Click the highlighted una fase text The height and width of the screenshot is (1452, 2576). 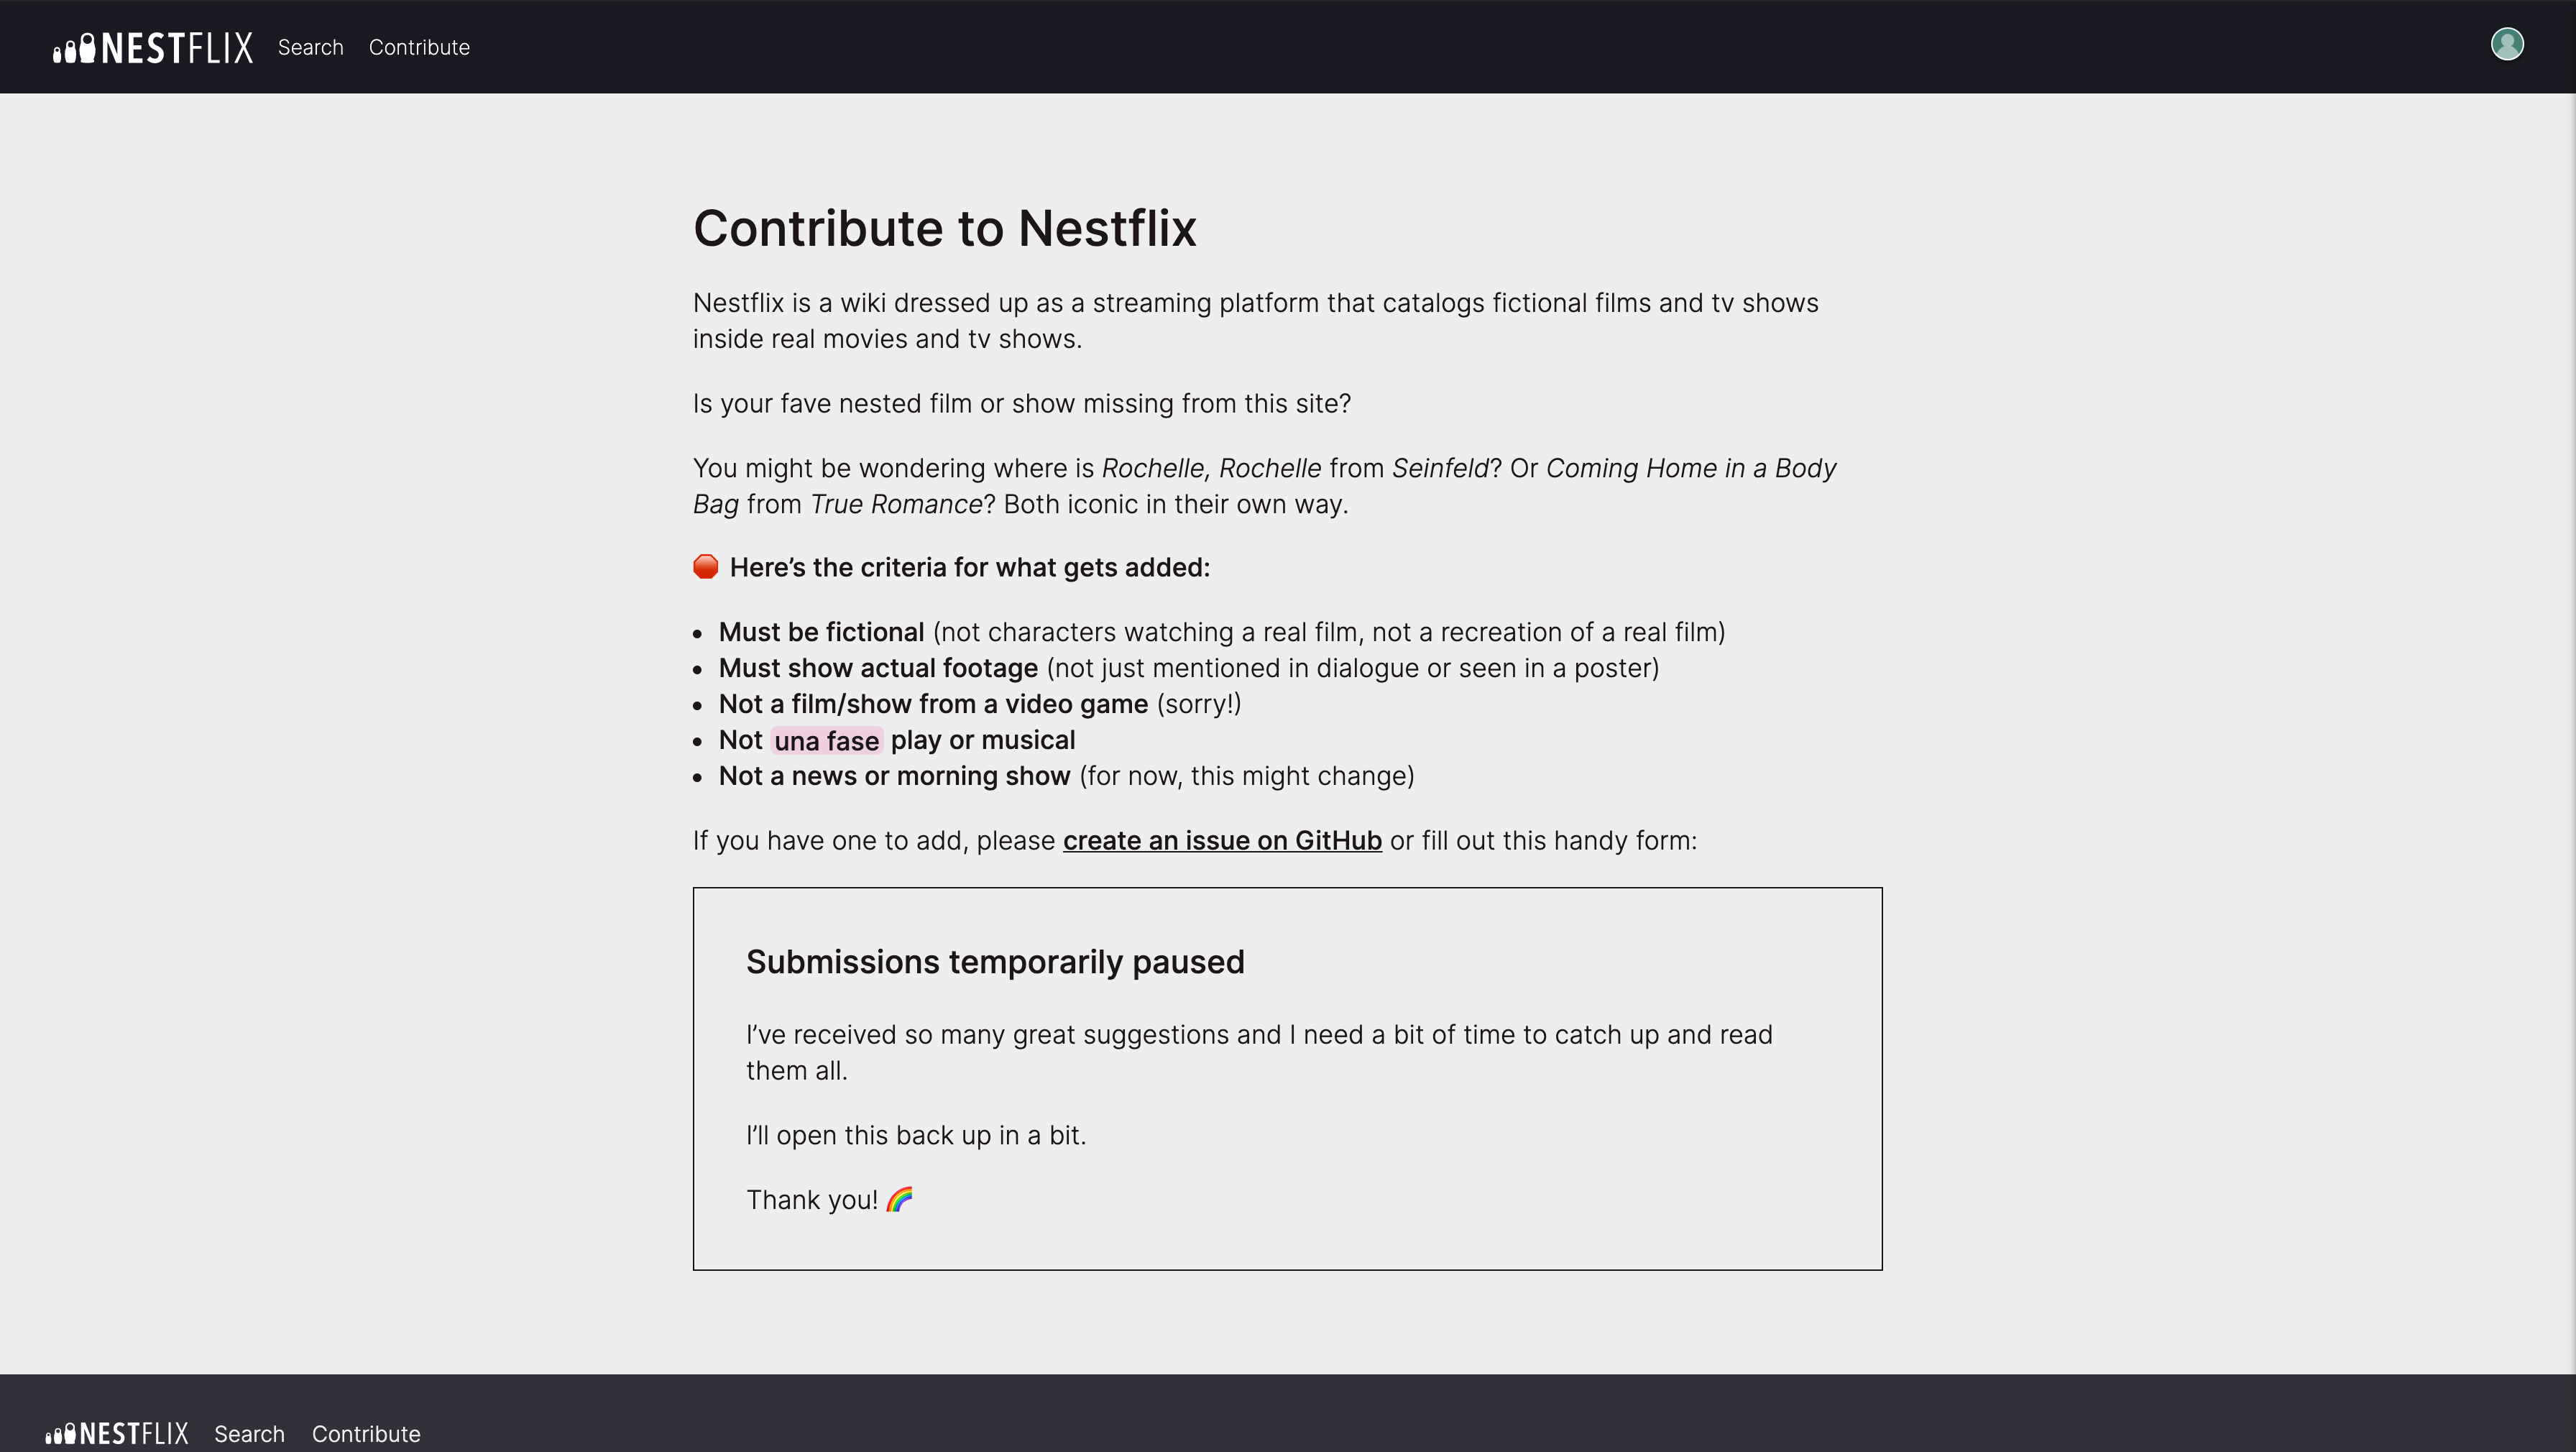[x=826, y=740]
